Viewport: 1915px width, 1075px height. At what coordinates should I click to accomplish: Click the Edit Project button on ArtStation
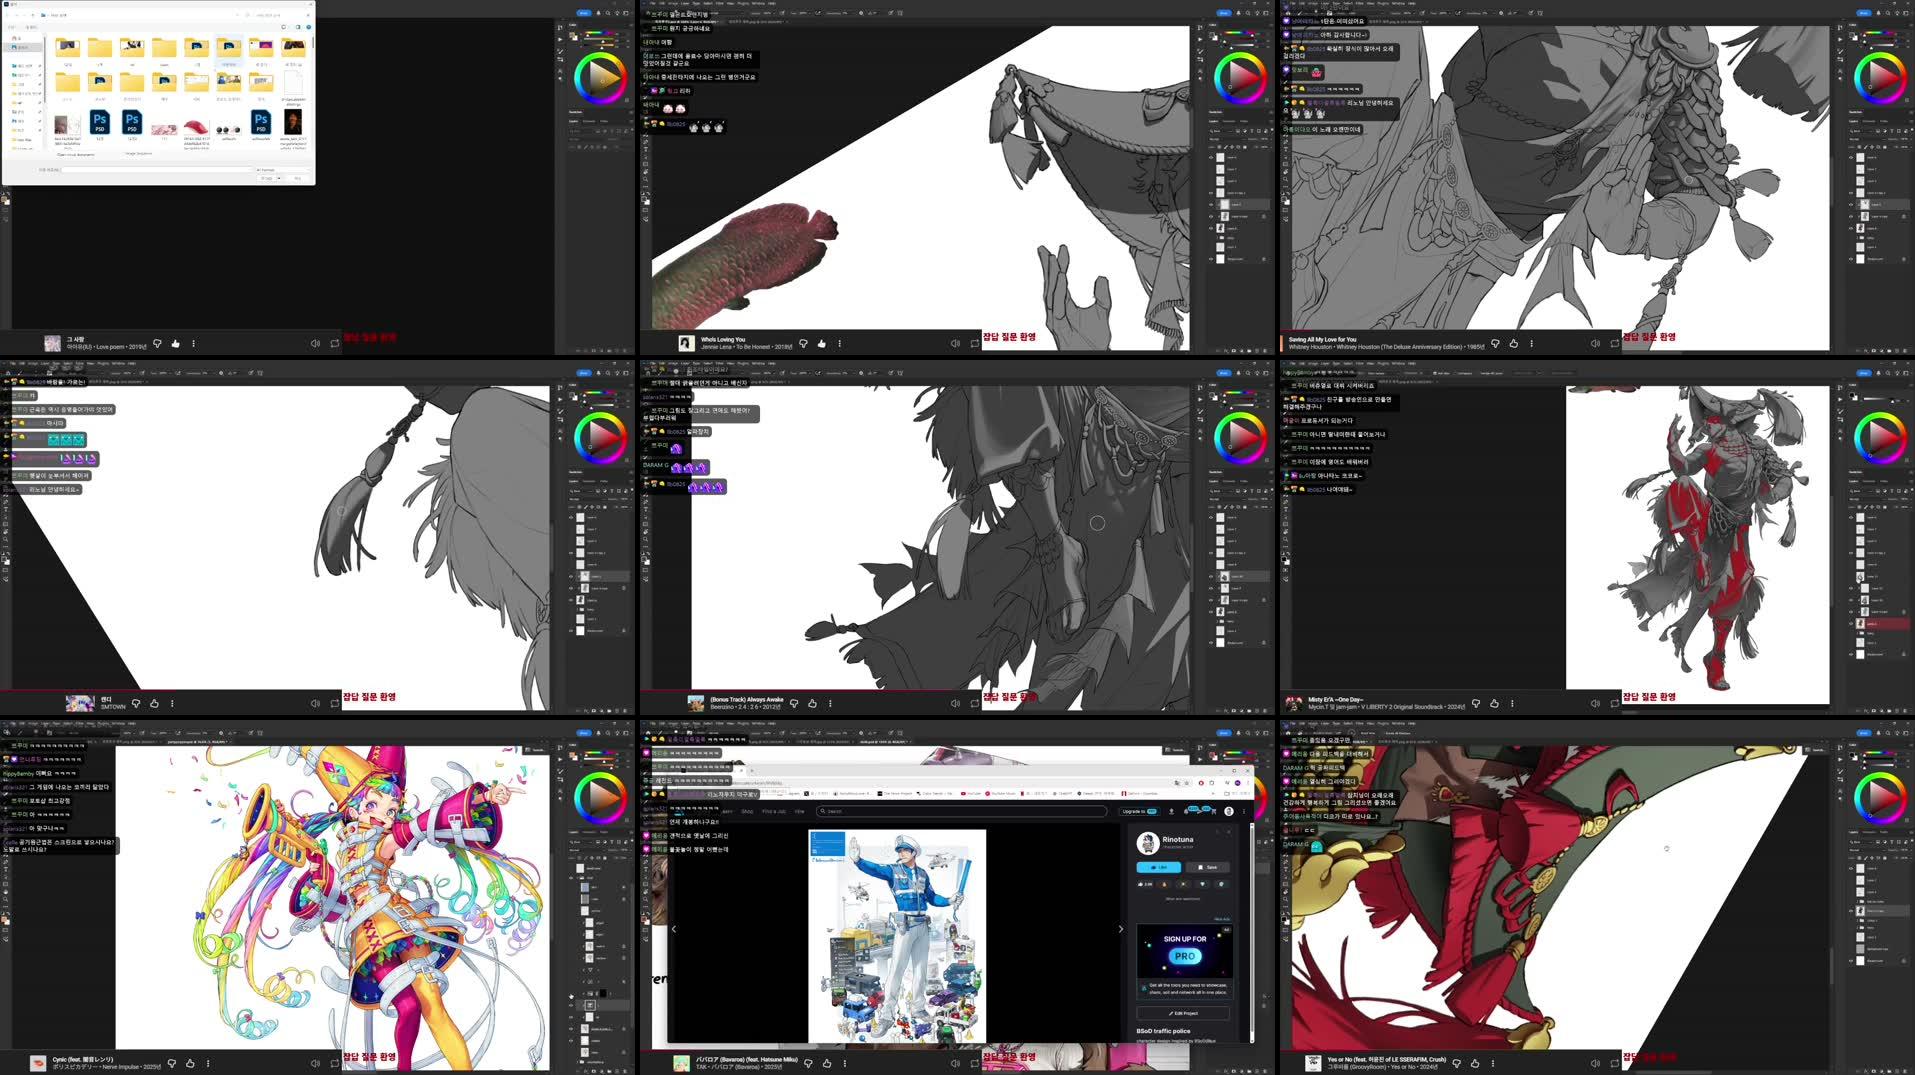(x=1183, y=1013)
